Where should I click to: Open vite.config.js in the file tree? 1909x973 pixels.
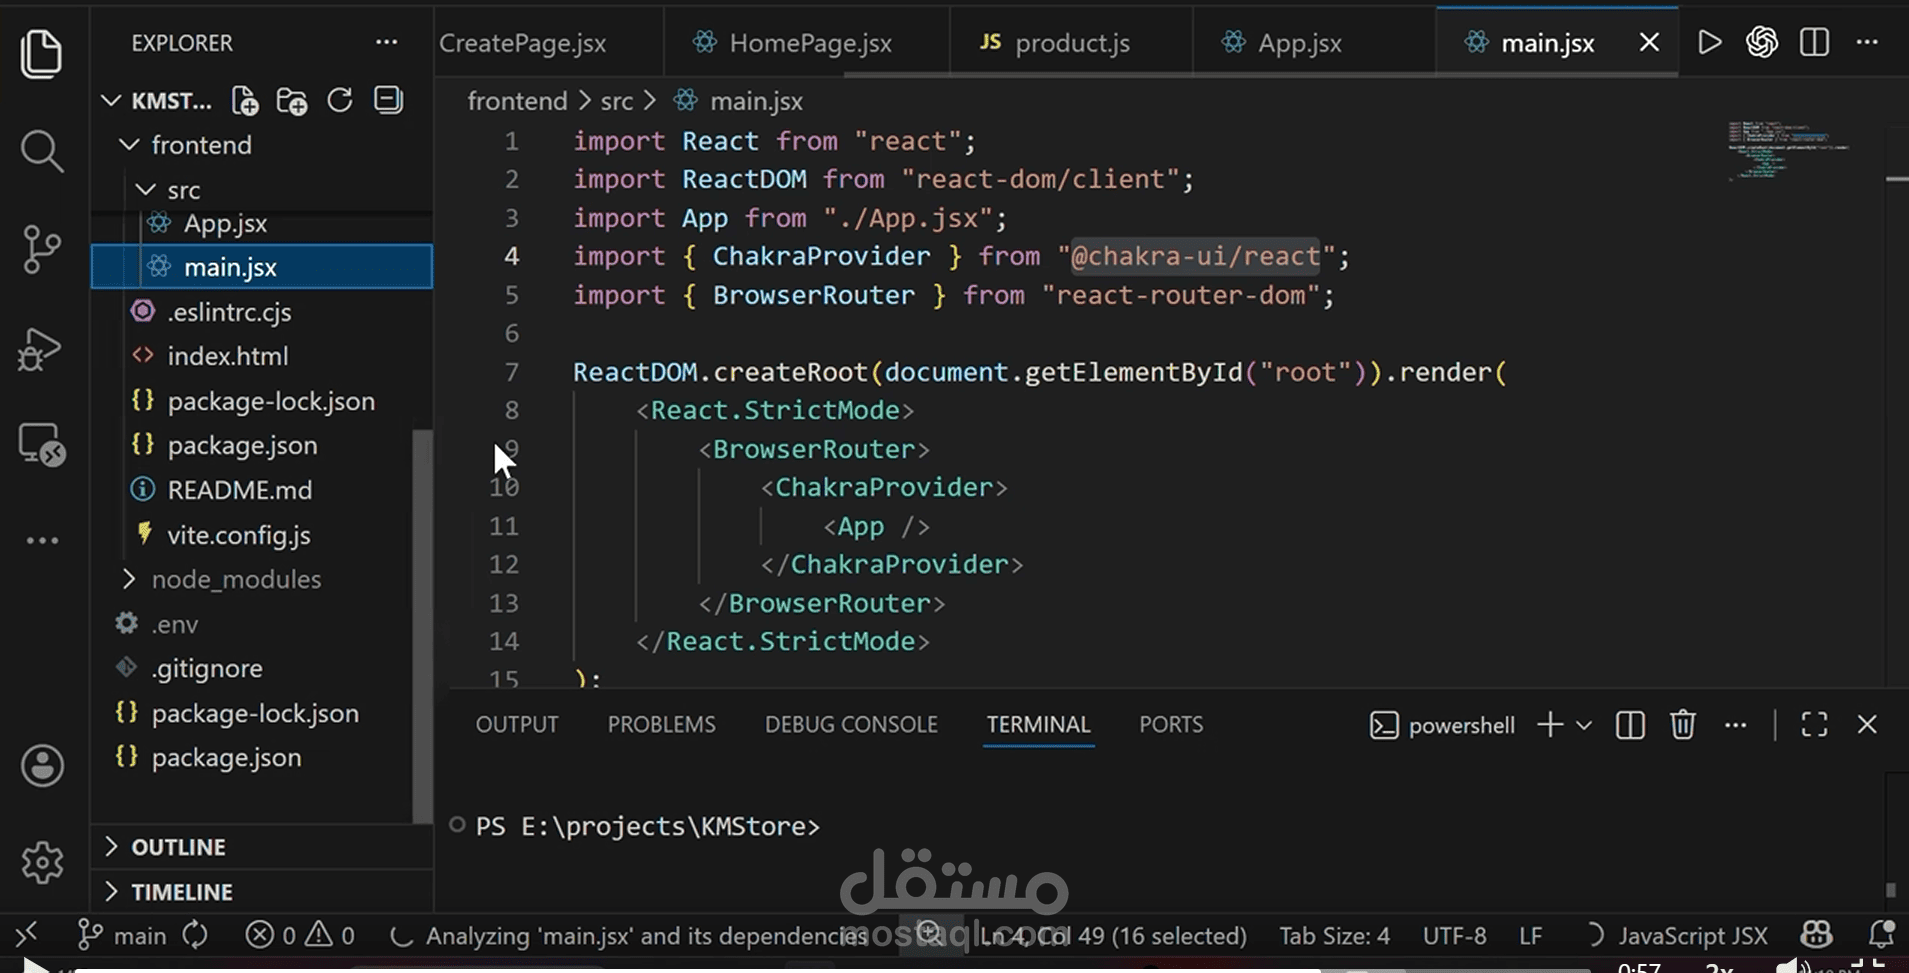click(x=238, y=535)
